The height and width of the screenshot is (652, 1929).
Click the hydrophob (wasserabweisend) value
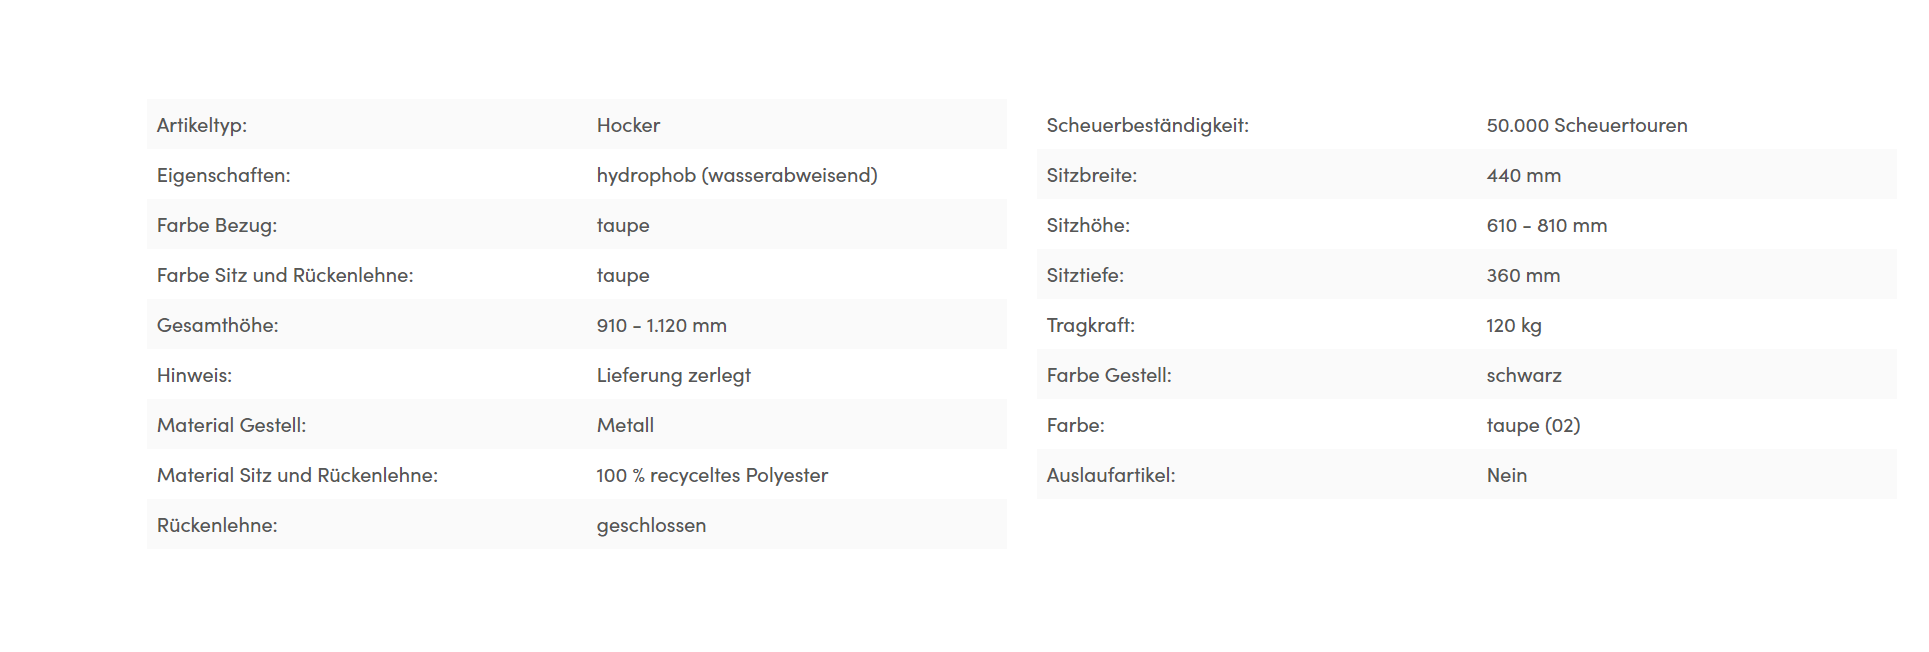pyautogui.click(x=737, y=176)
